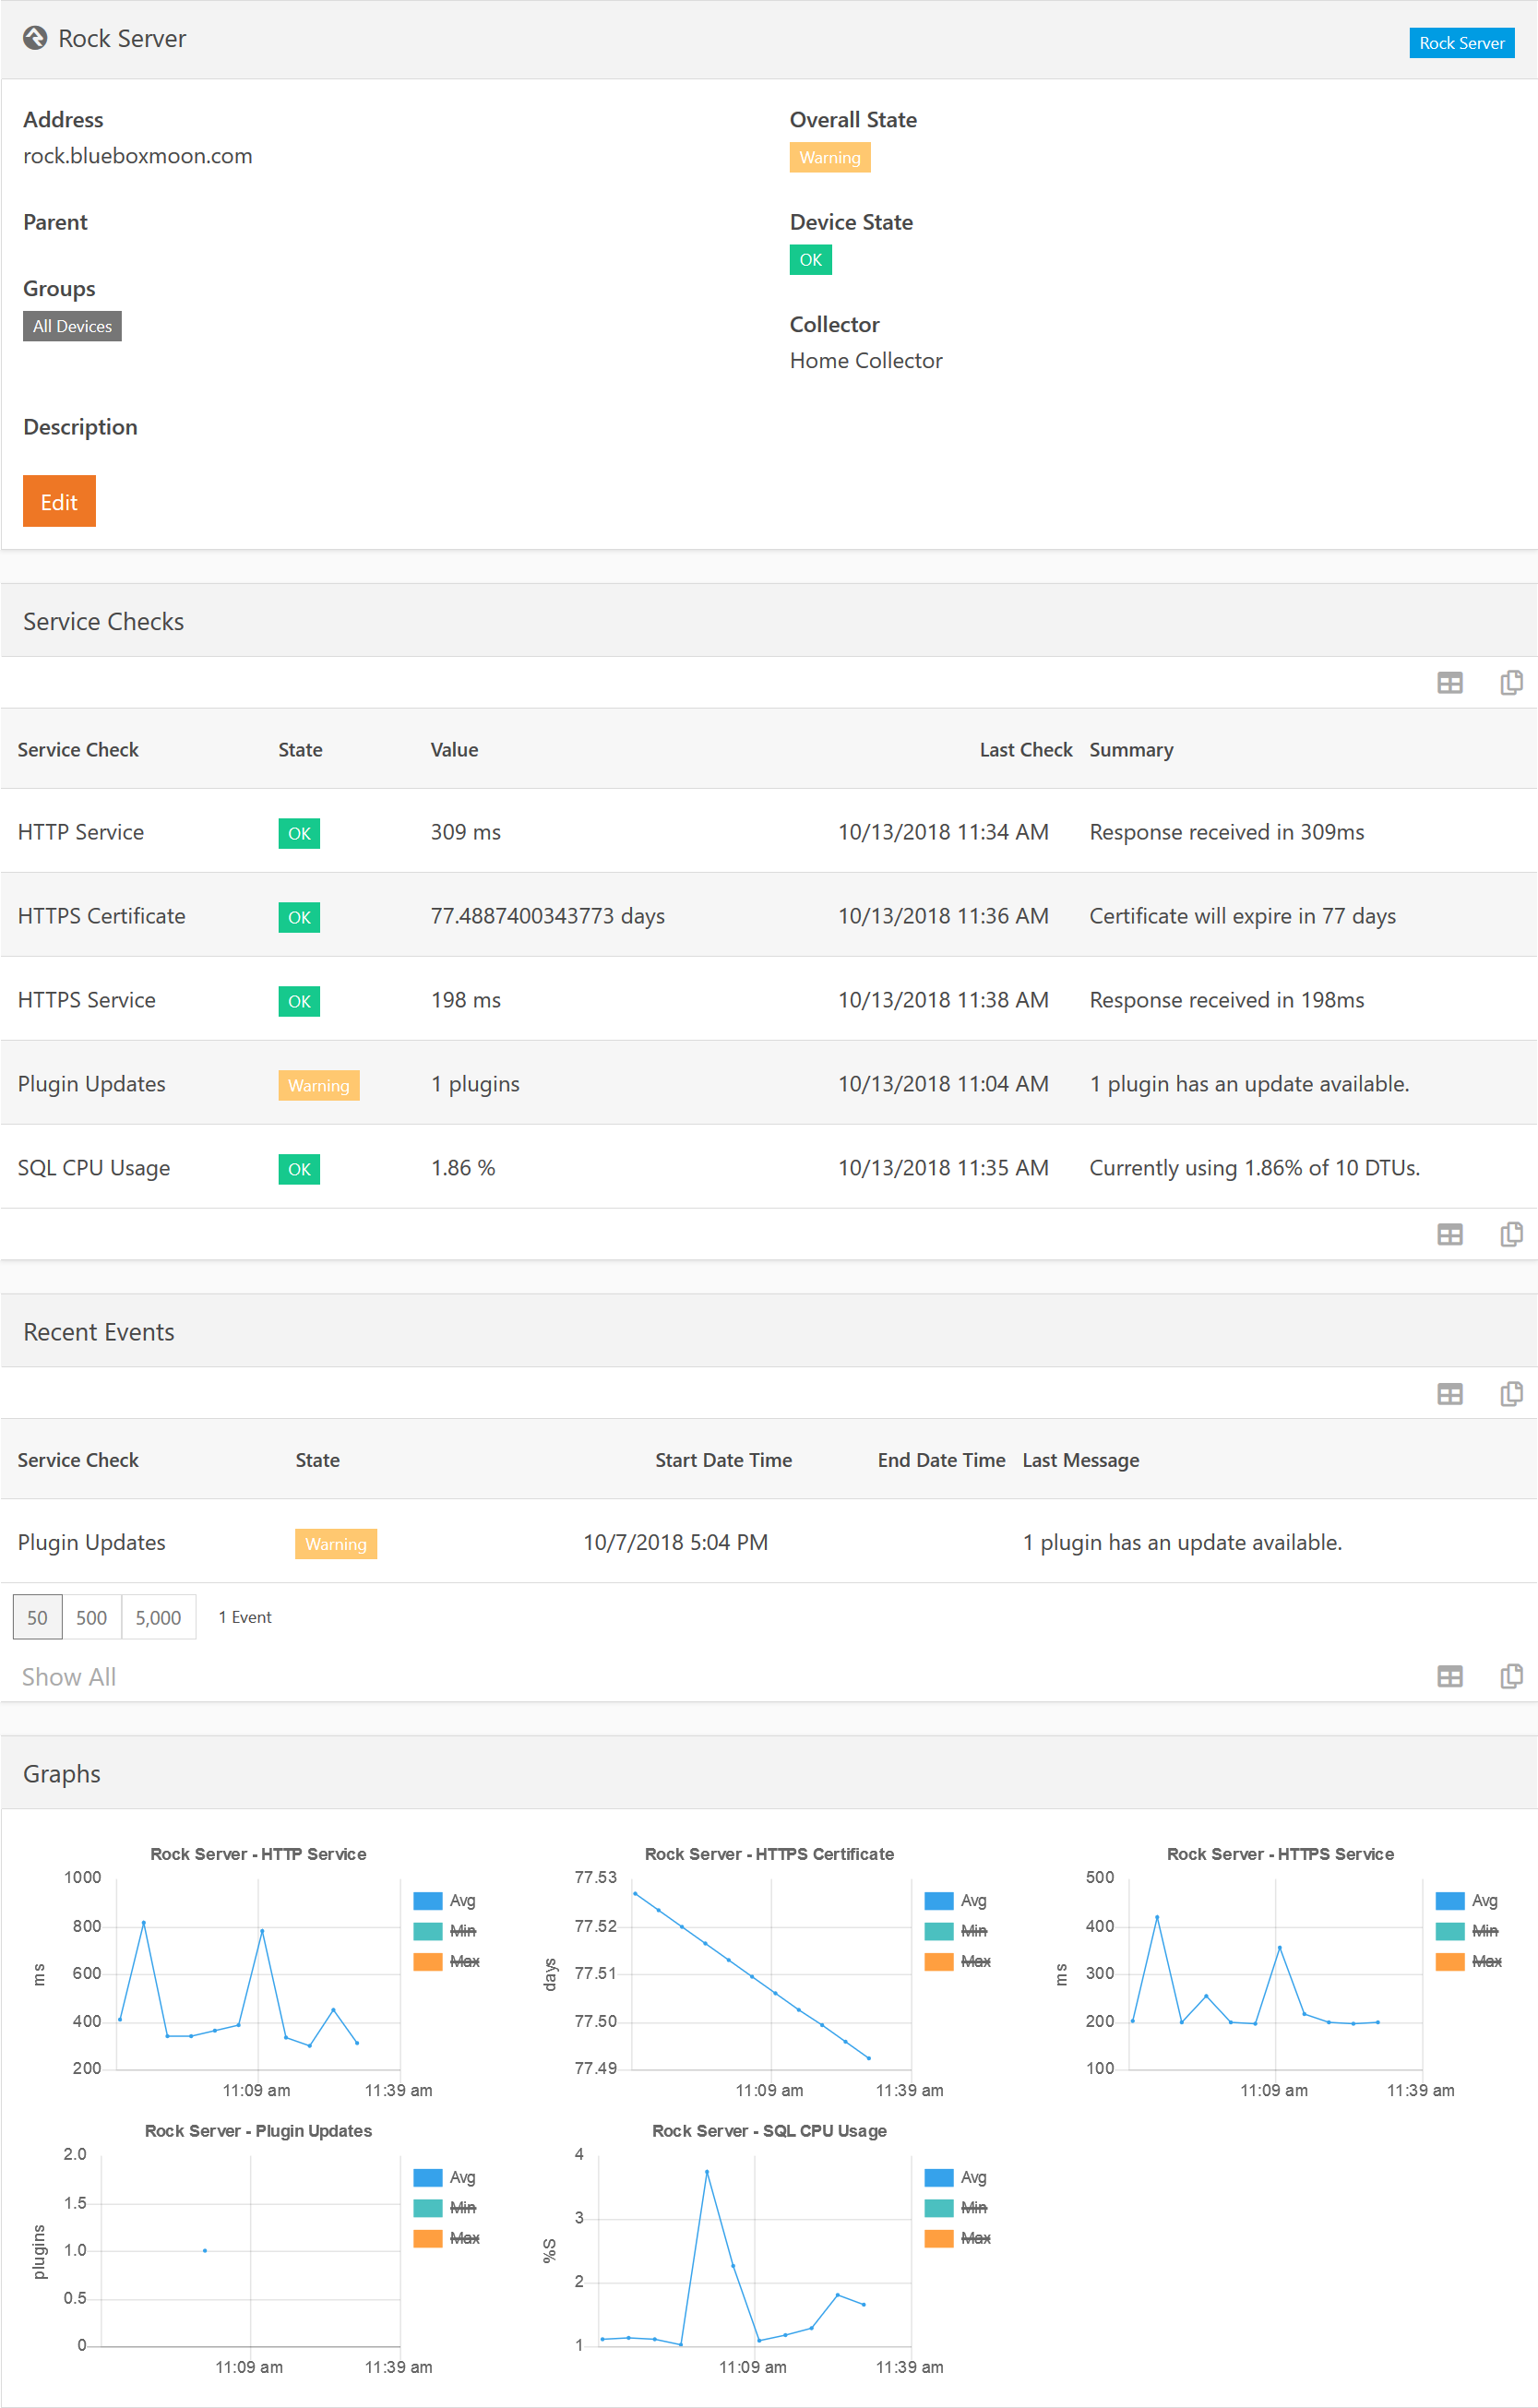Screen dimensions: 1538x2408
Task: Click the 1 Event count text
Action: 245,1617
